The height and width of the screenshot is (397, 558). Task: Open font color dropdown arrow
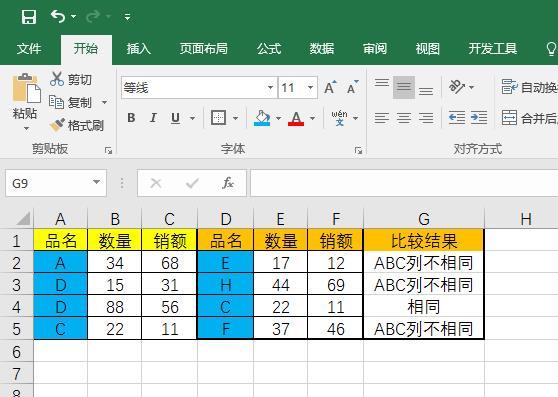click(313, 118)
